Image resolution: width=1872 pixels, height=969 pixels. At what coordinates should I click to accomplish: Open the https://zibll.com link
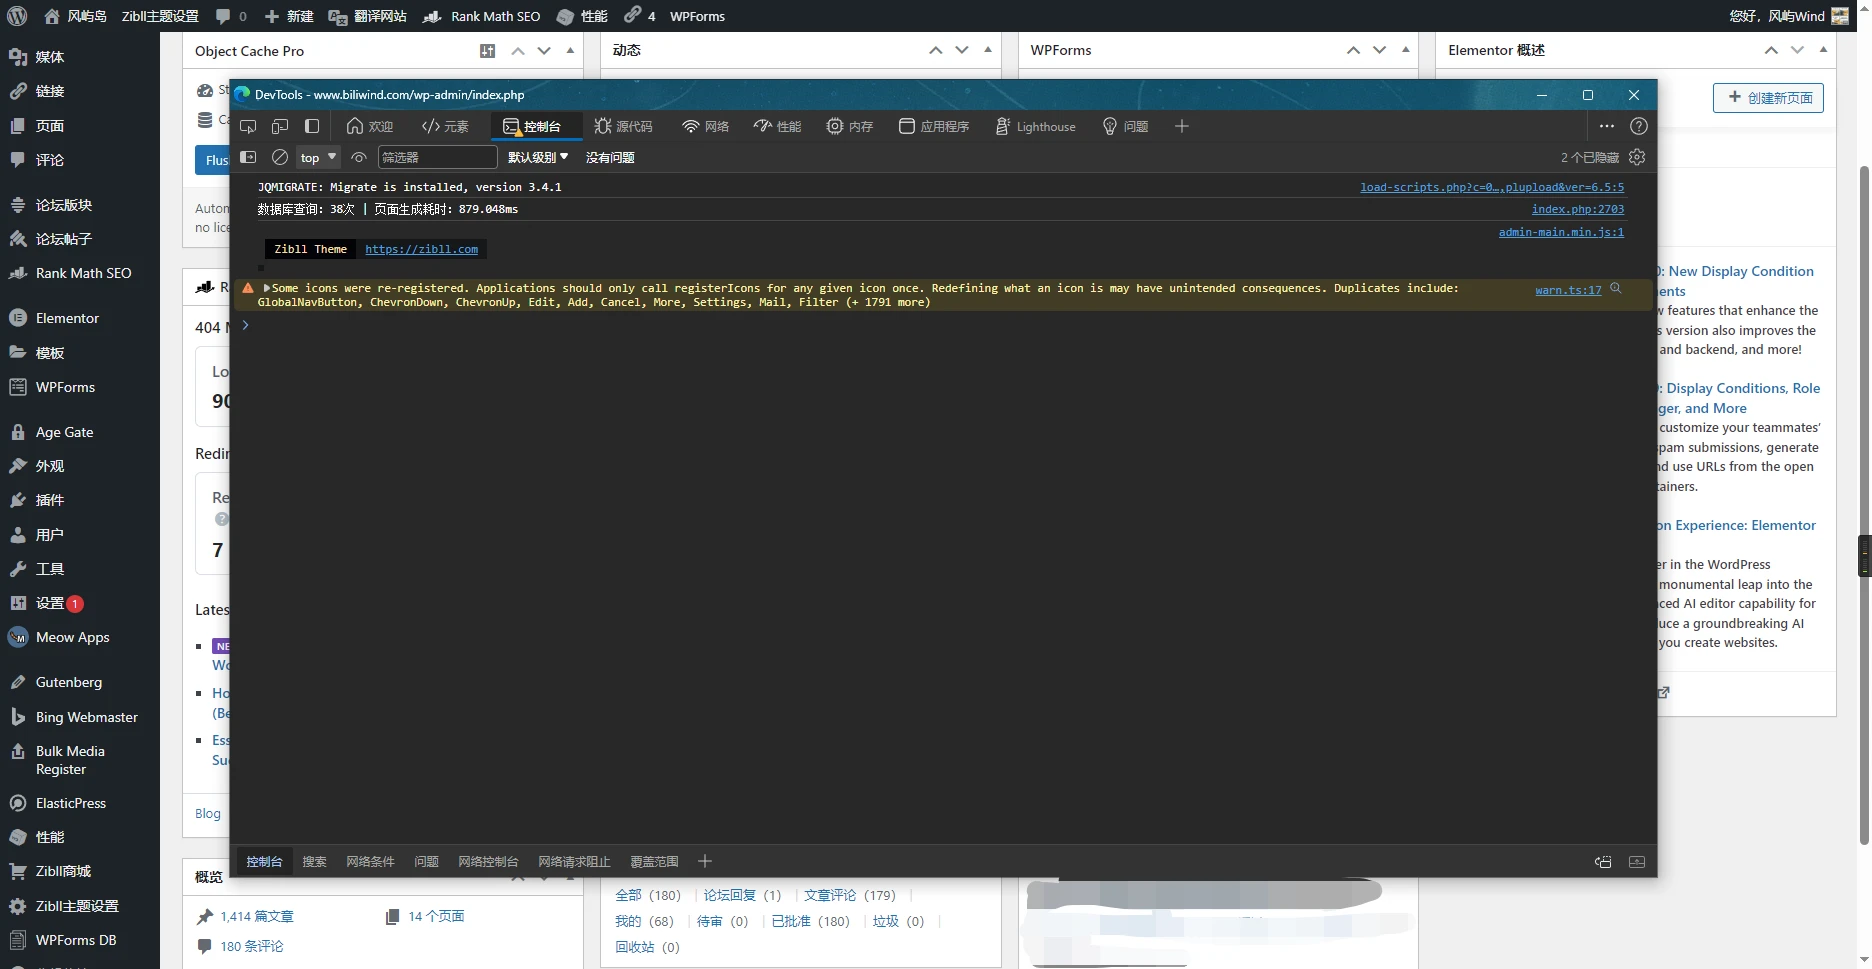[421, 249]
